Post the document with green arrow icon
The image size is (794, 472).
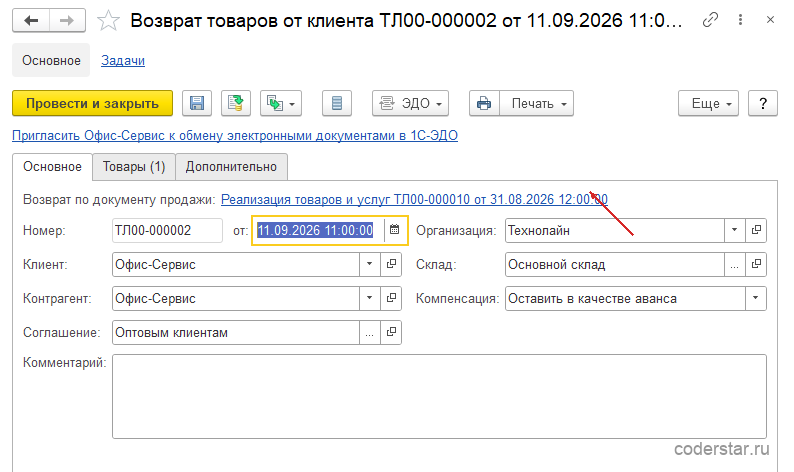[235, 103]
